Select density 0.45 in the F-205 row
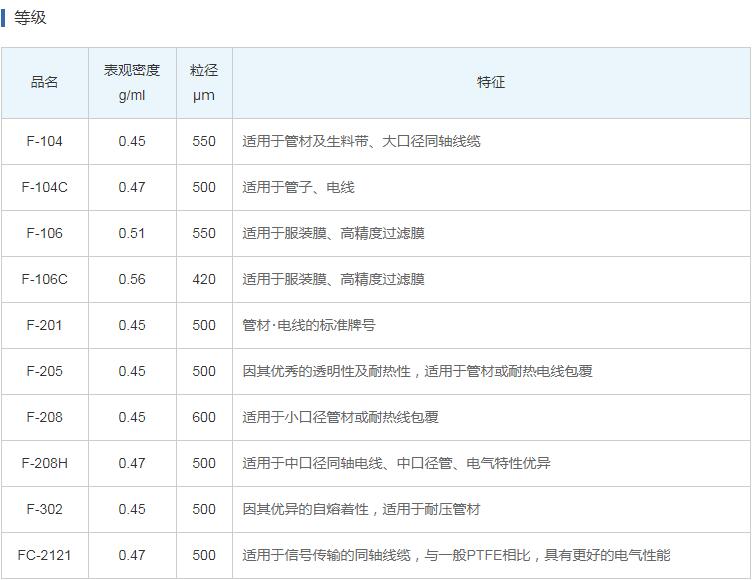 [x=132, y=371]
